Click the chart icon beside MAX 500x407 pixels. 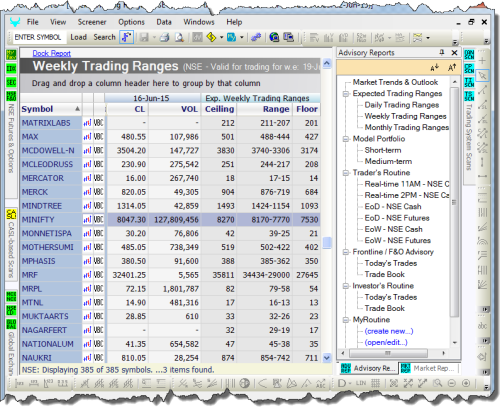87,137
